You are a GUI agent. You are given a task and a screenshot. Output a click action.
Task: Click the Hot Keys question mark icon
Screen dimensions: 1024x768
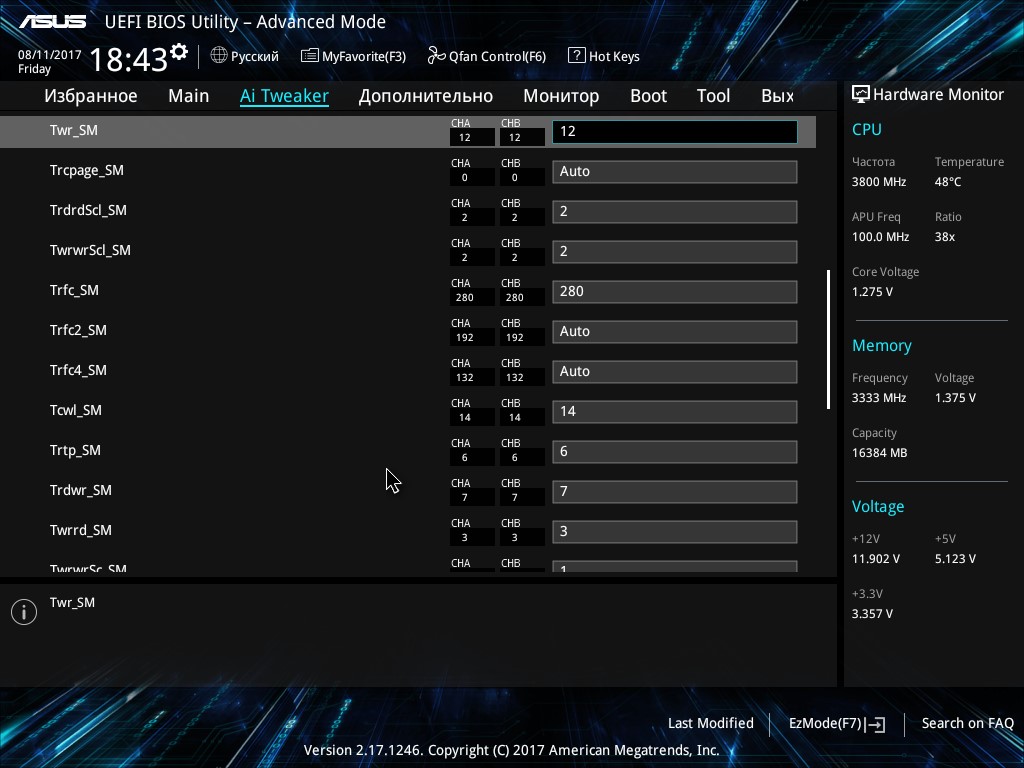pos(577,56)
